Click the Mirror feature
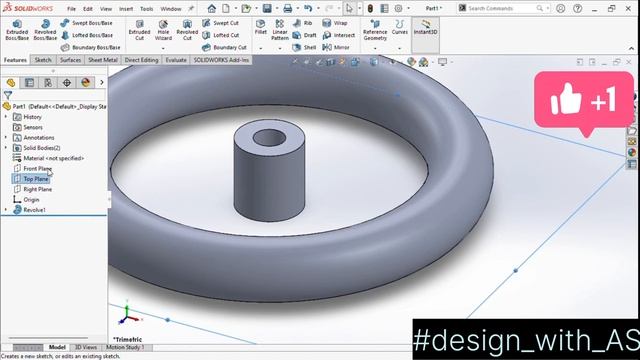The height and width of the screenshot is (360, 640). coord(336,47)
